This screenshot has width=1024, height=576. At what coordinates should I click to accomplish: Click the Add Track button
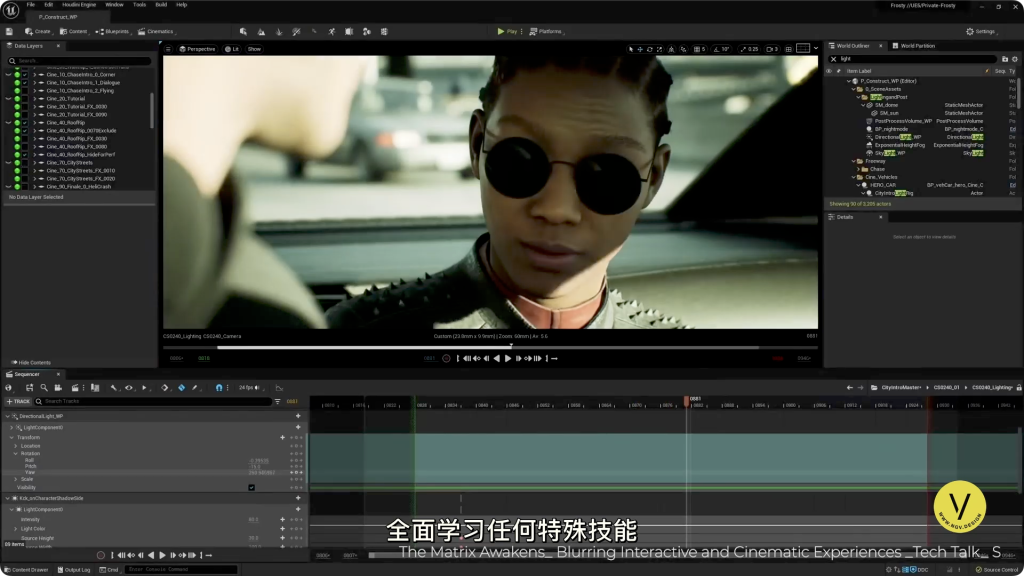click(18, 402)
